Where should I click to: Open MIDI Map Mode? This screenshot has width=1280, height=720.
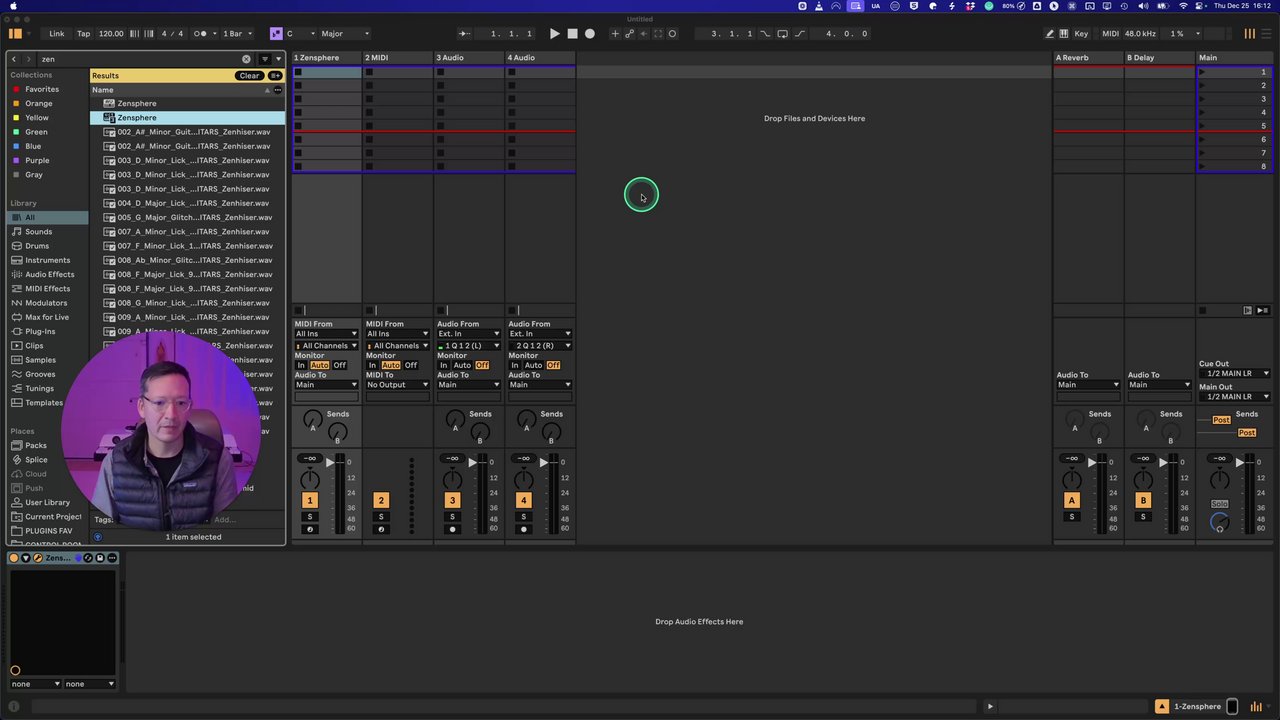(x=1110, y=34)
